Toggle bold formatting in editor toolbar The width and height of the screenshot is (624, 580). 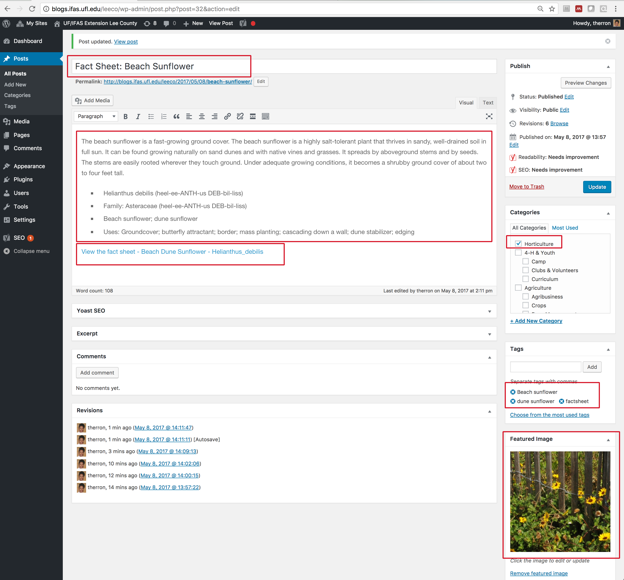[126, 117]
